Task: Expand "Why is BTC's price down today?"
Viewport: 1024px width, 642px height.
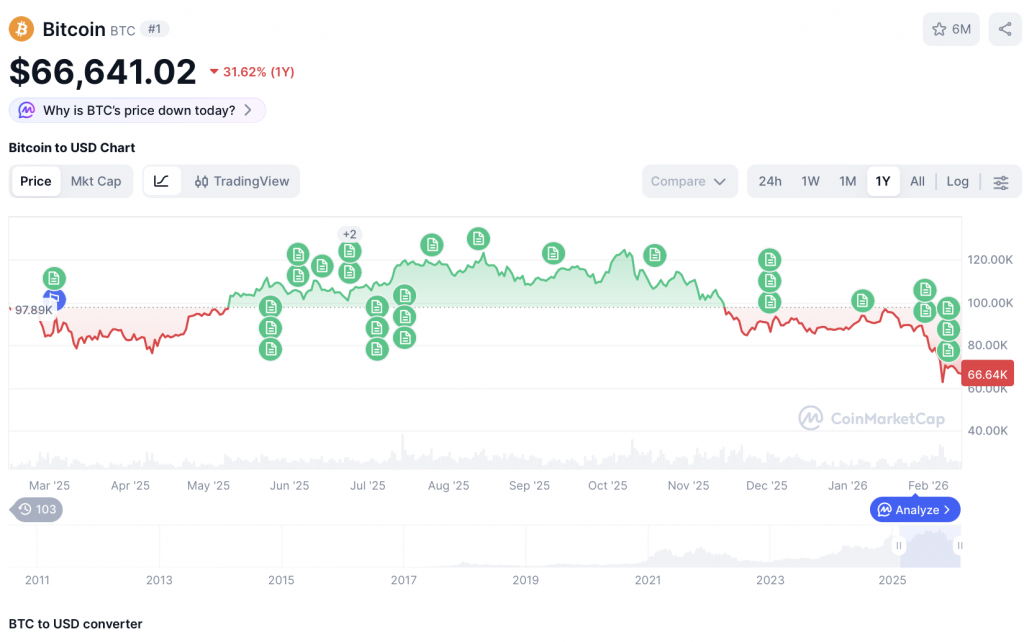Action: 138,110
